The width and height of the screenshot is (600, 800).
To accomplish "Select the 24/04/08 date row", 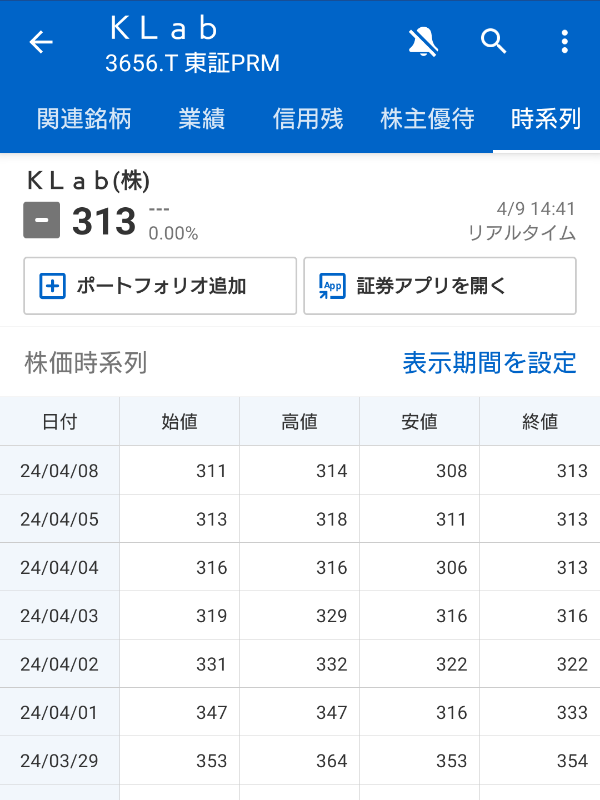I will tap(59, 470).
